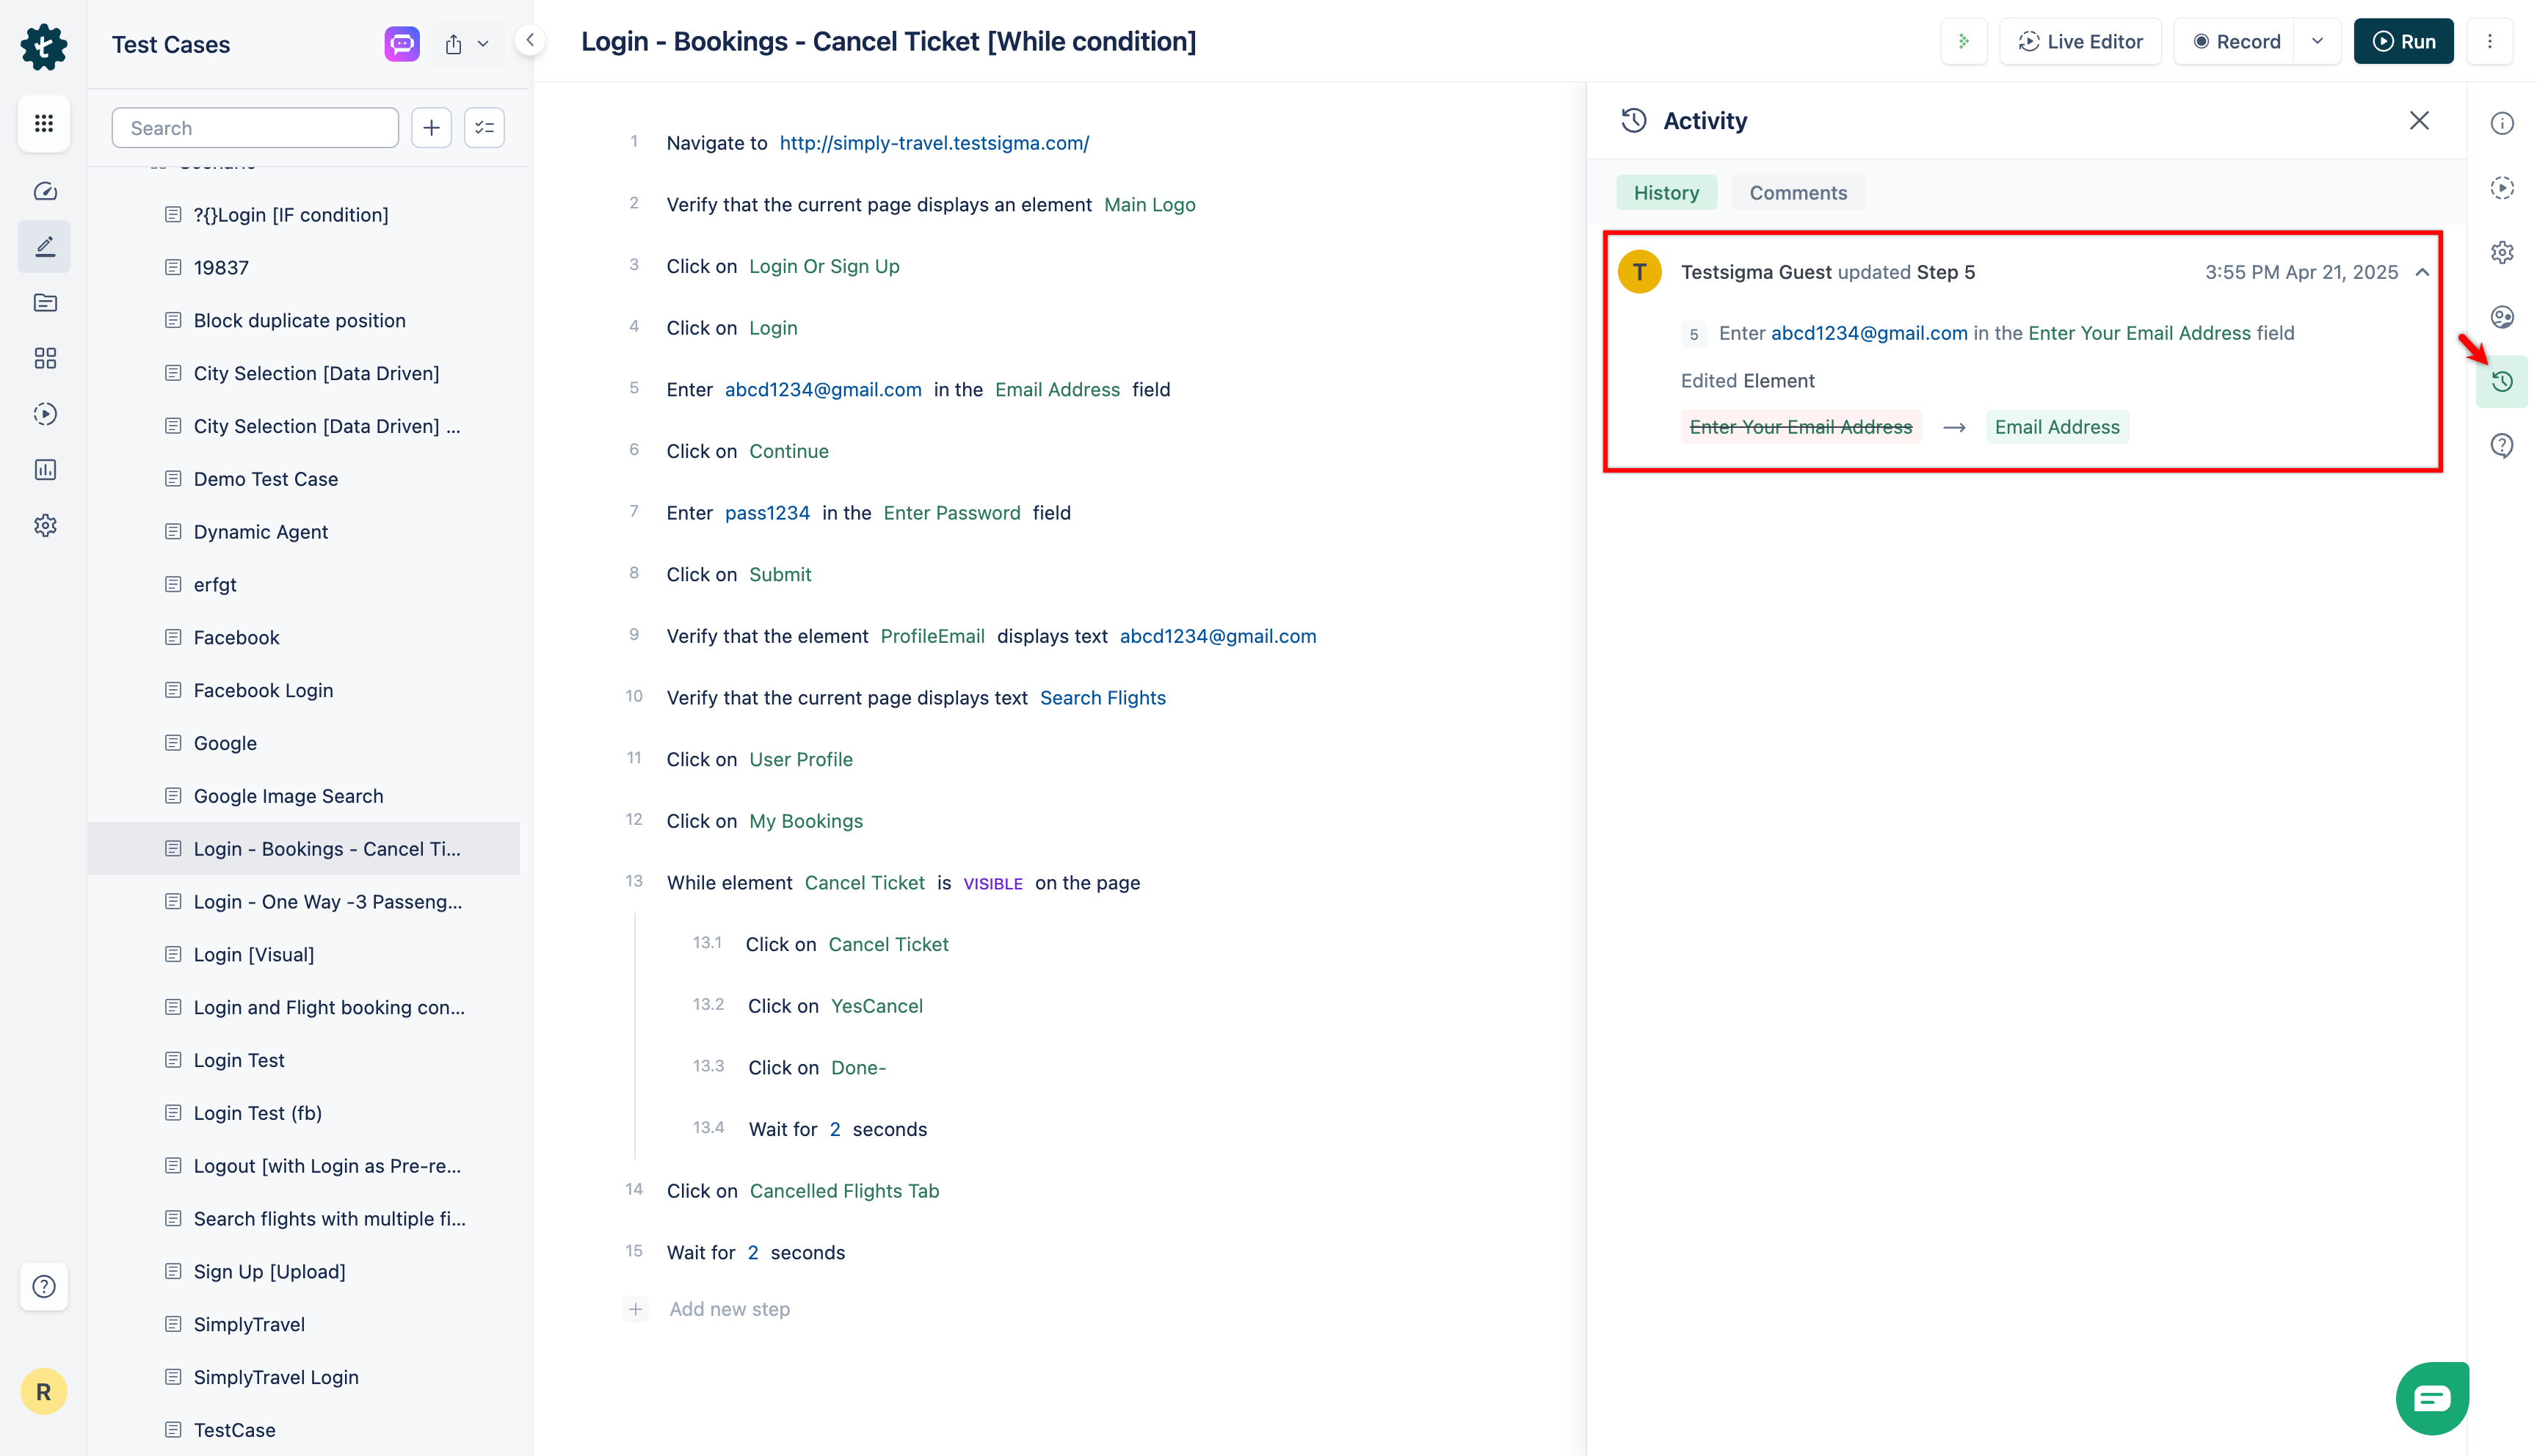View the Reports chart icon
2537x1456 pixels.
click(44, 469)
